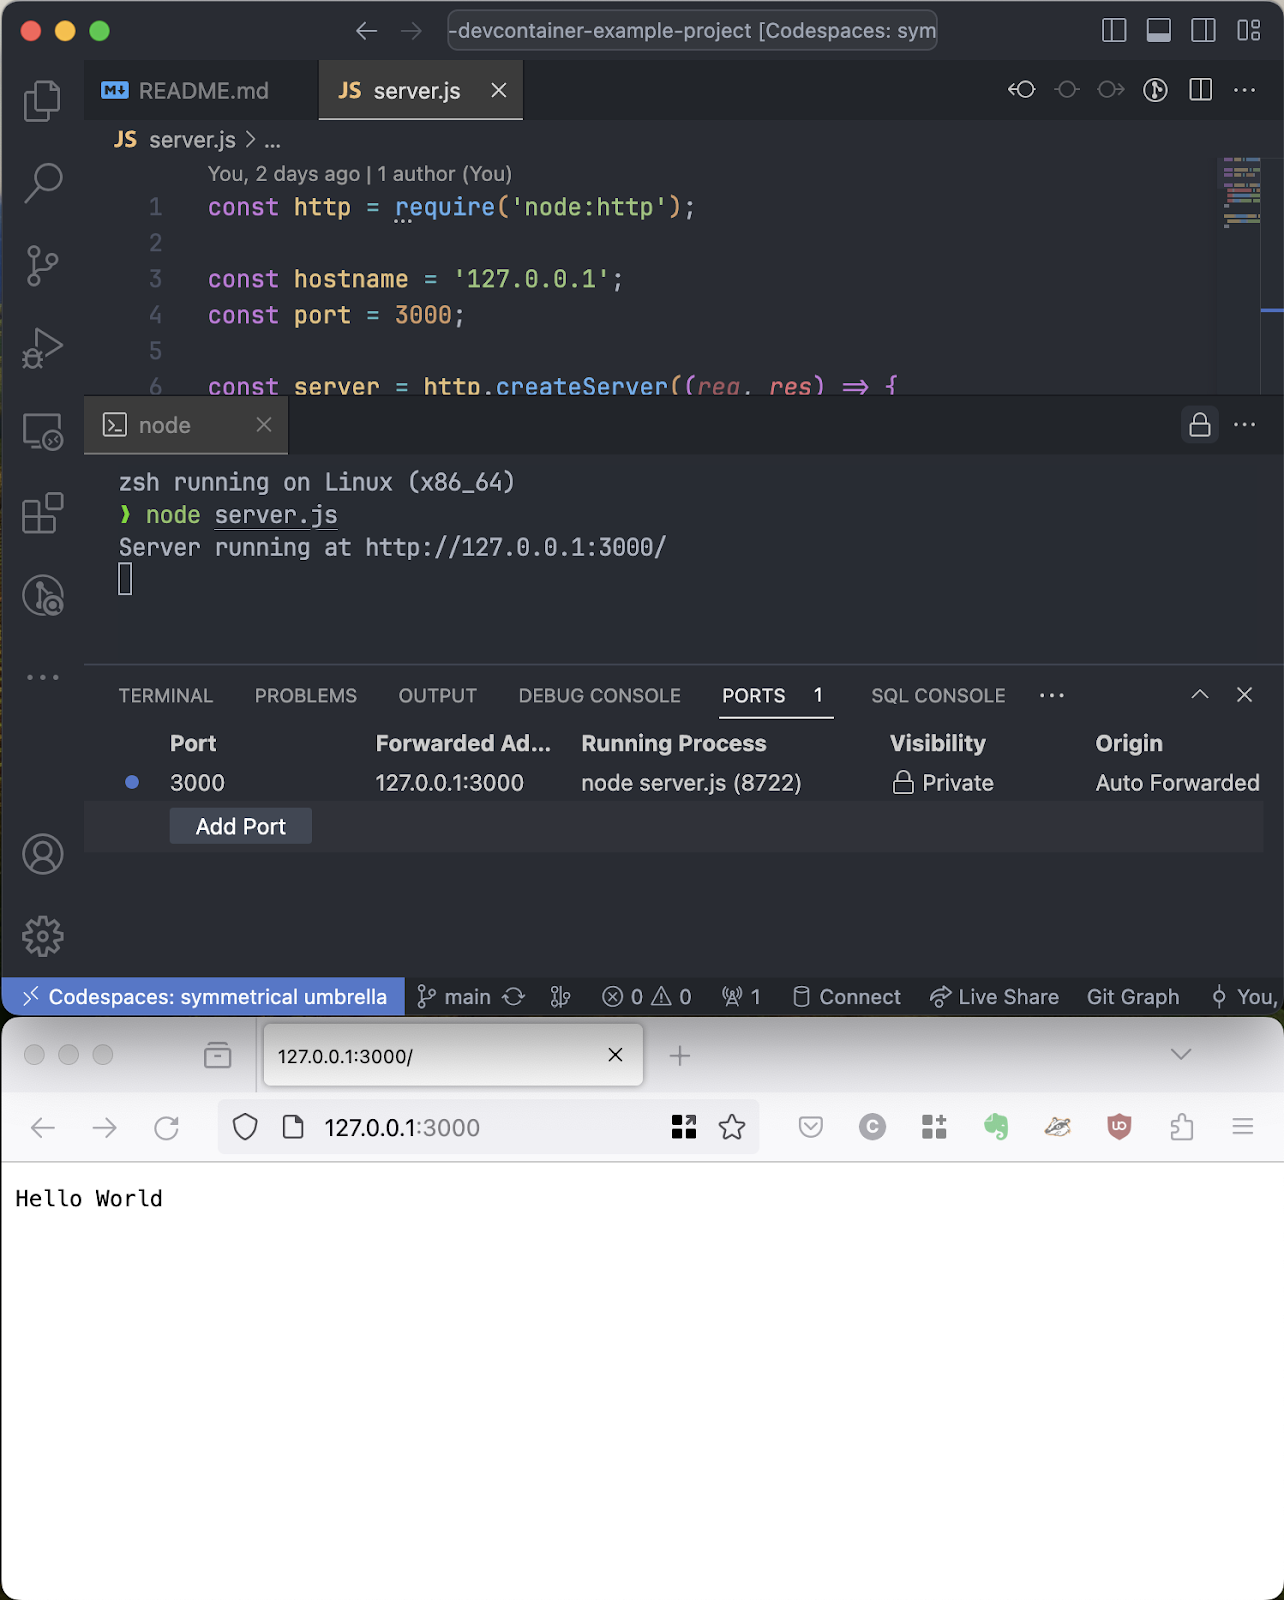Click the Add Port button
Viewport: 1284px width, 1600px height.
point(241,827)
